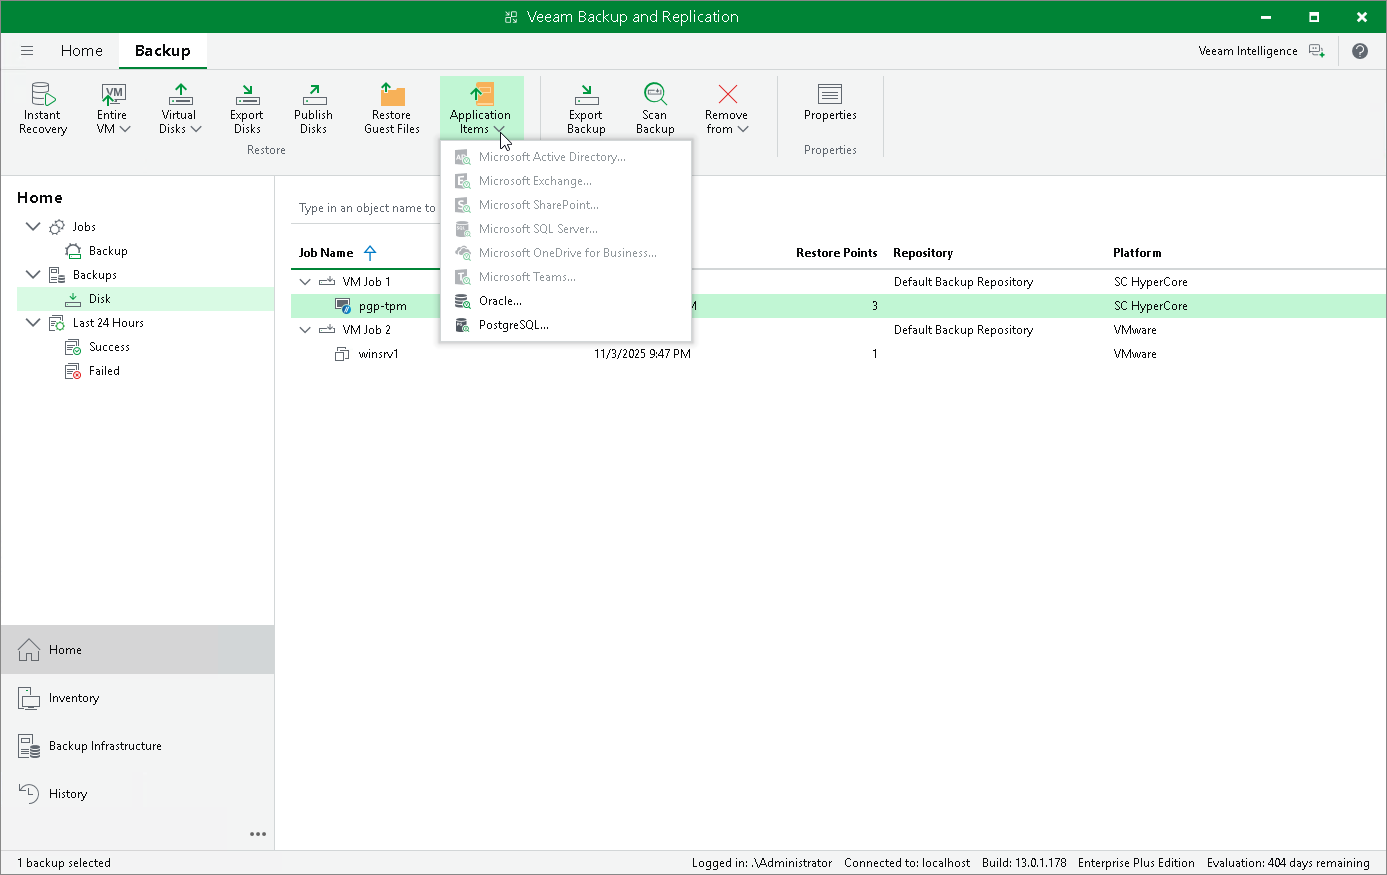Click the Inventory pane icon
1387x875 pixels.
coord(29,698)
